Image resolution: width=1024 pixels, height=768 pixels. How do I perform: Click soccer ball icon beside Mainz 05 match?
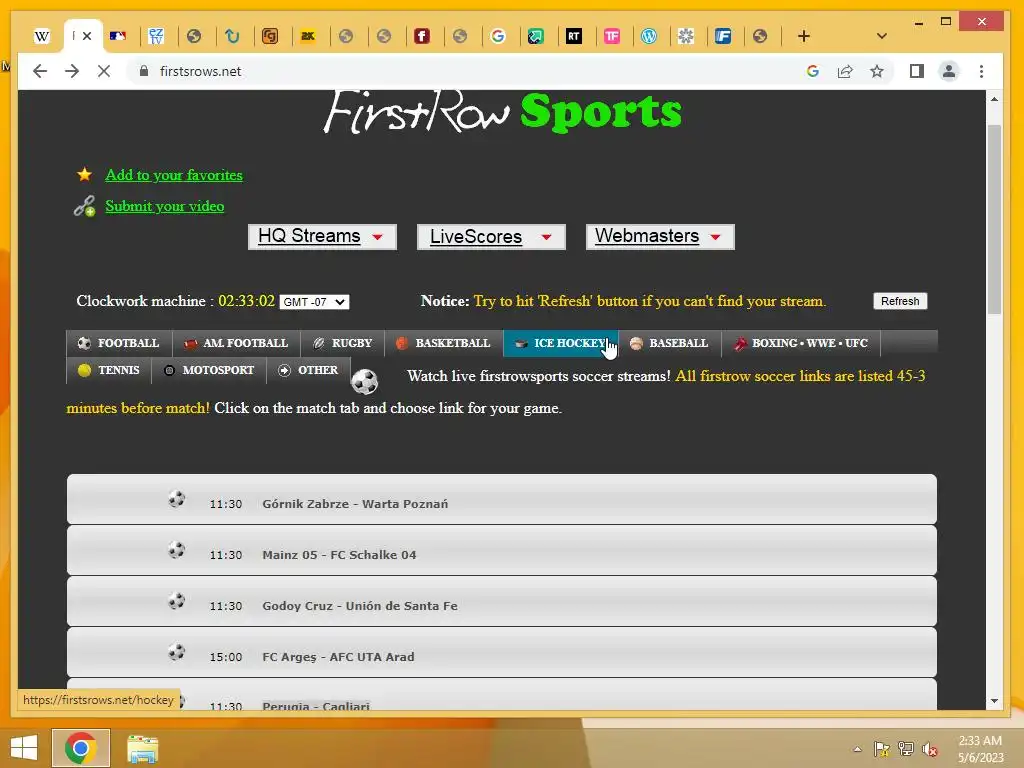pyautogui.click(x=176, y=551)
